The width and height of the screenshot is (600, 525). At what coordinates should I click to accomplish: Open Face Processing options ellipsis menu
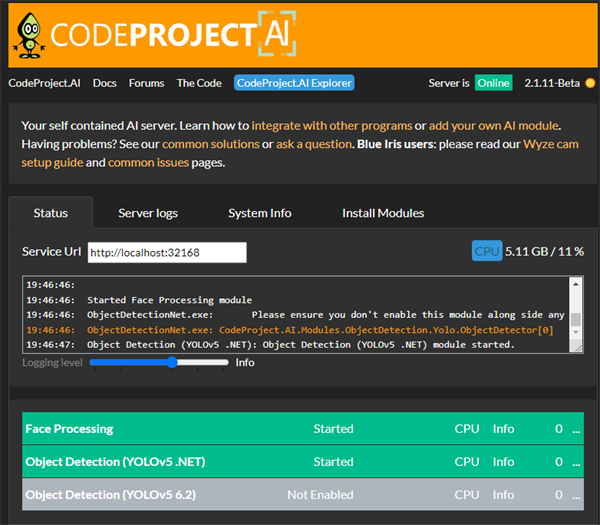click(x=576, y=429)
